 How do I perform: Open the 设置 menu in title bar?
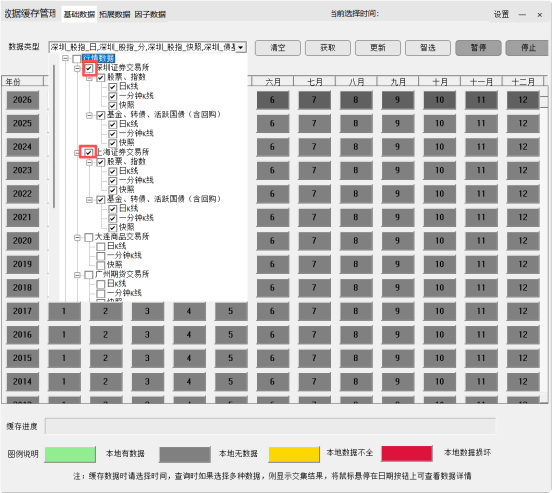point(501,14)
